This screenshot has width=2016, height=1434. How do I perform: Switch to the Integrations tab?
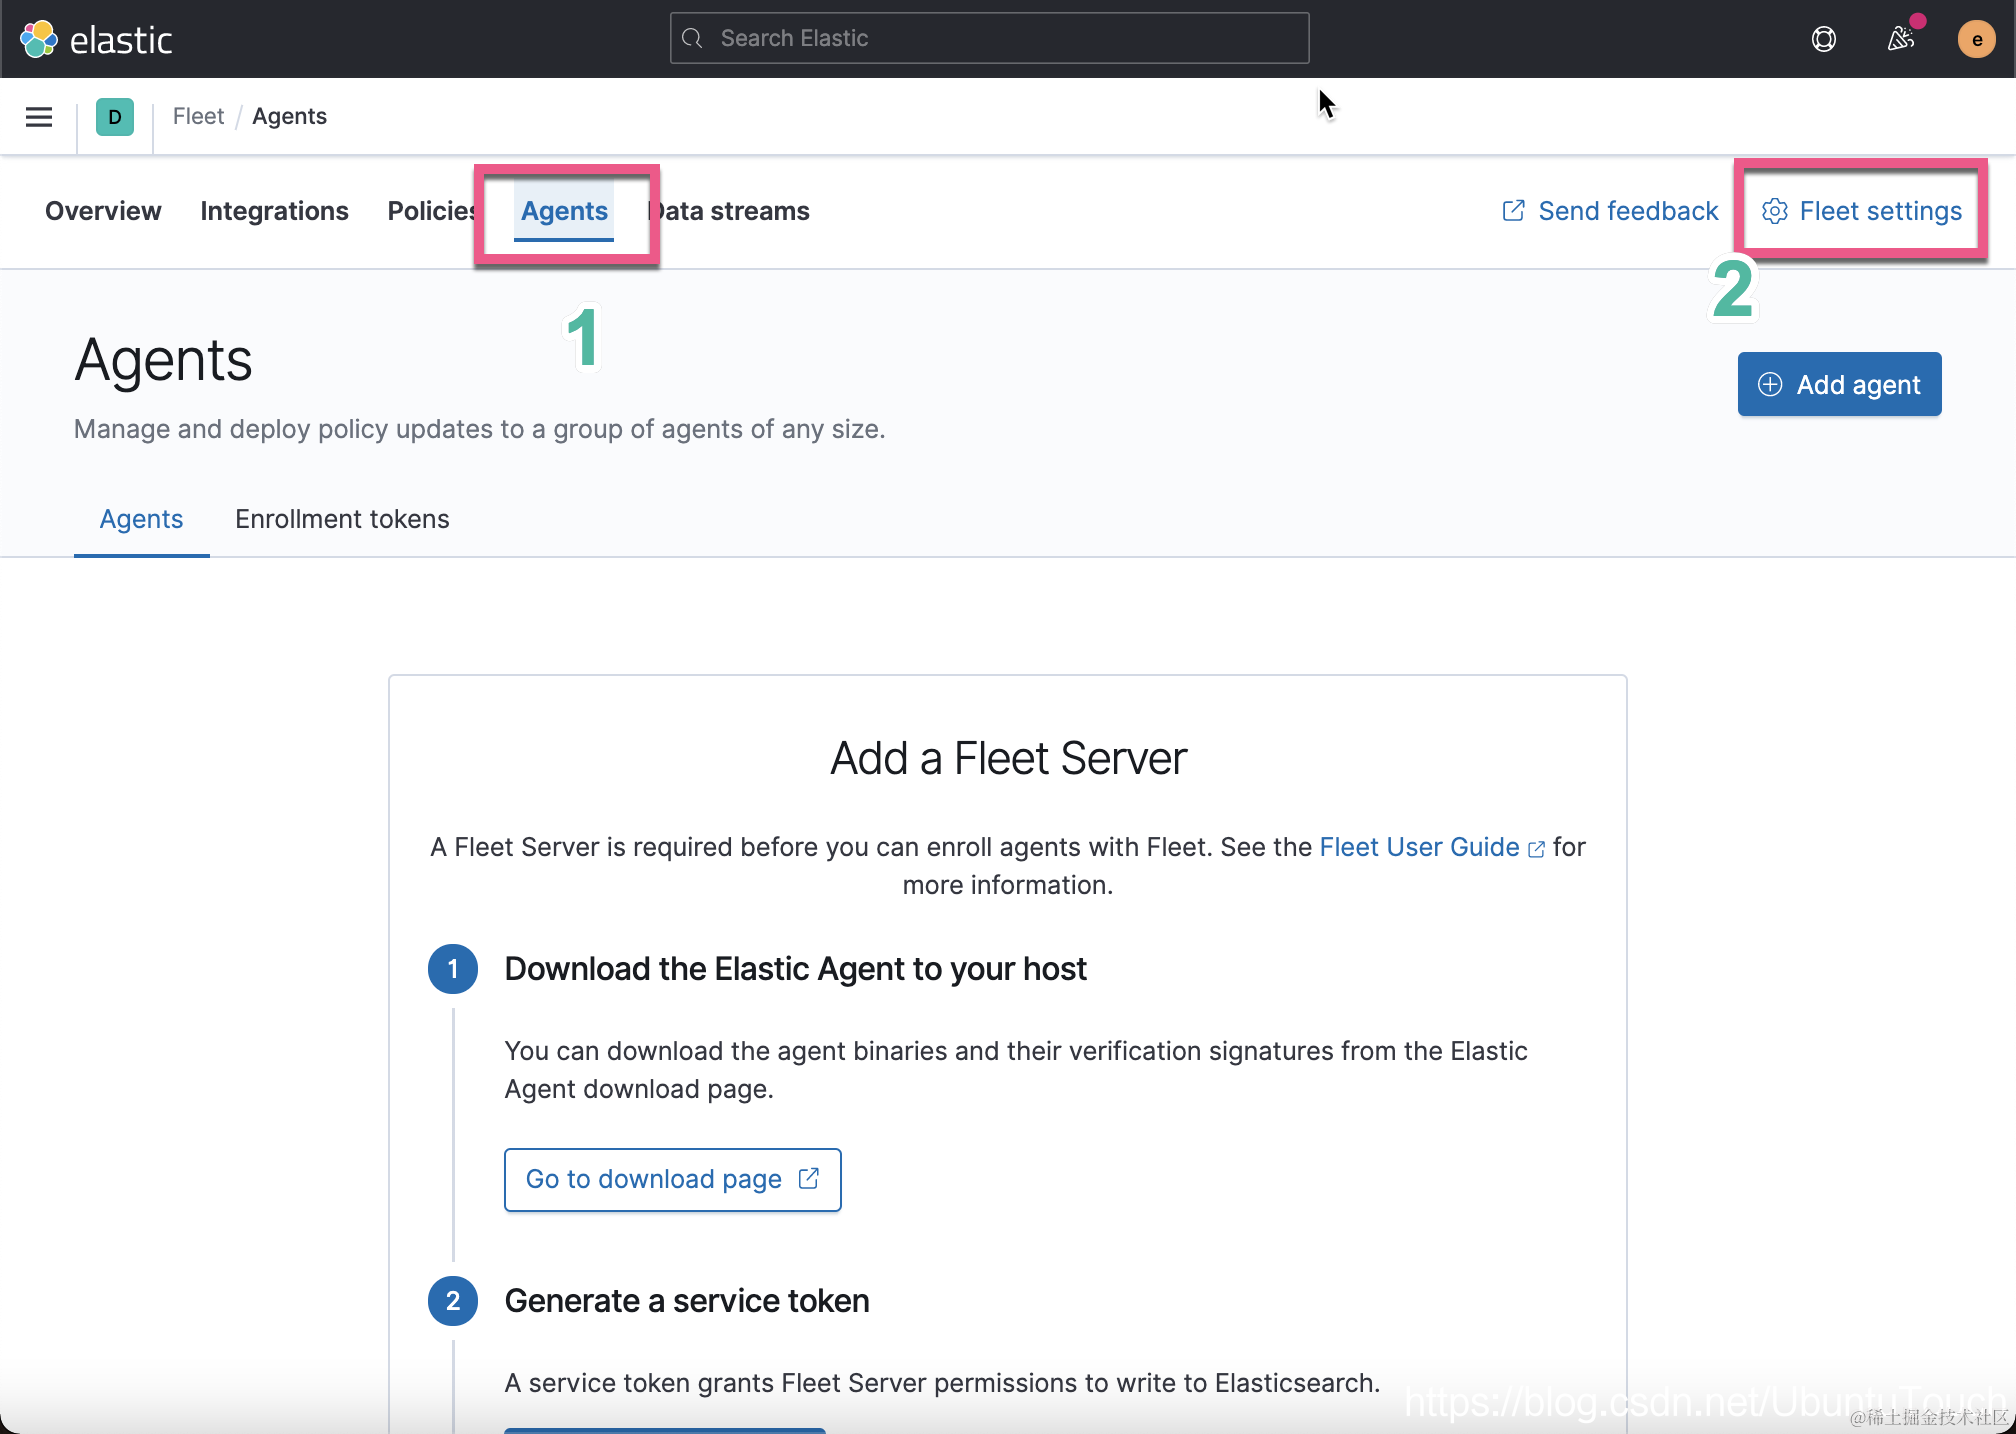[x=274, y=211]
